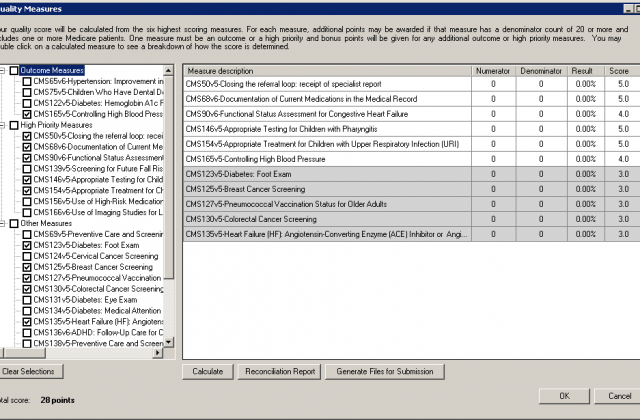Toggle the High Priority Measures group checkbox
This screenshot has width=640, height=420.
[x=14, y=125]
